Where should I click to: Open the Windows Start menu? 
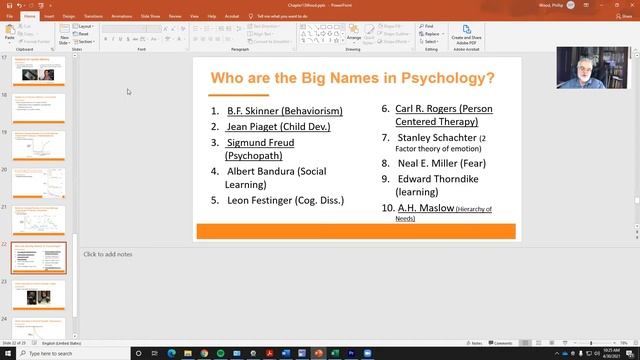click(x=8, y=353)
